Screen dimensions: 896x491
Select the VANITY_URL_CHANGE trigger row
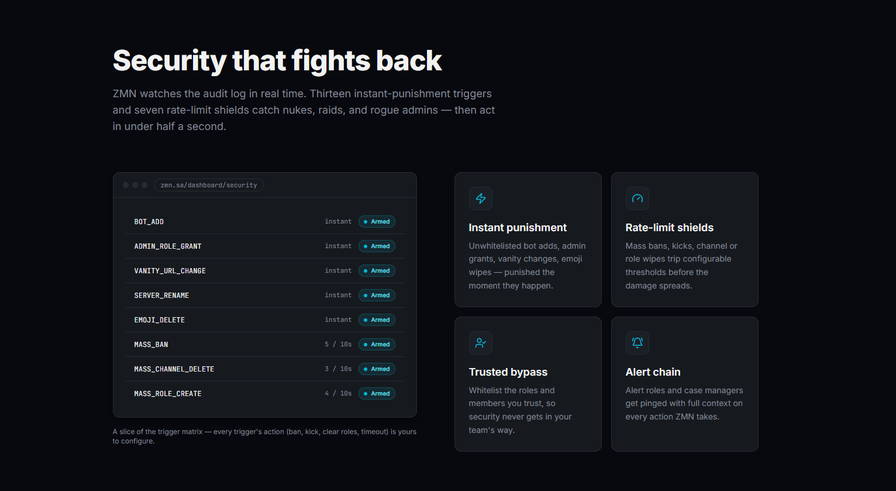click(265, 271)
